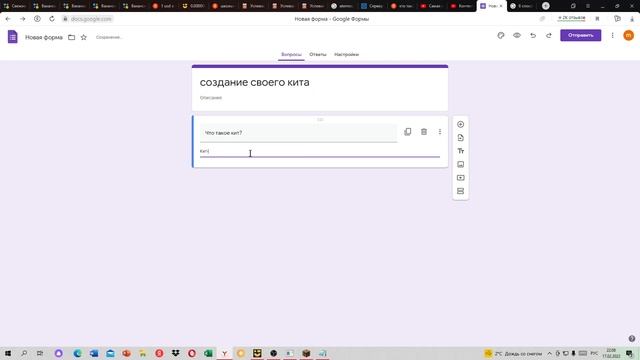Open the Windows Start menu
The width and height of the screenshot is (640, 360).
coord(8,353)
